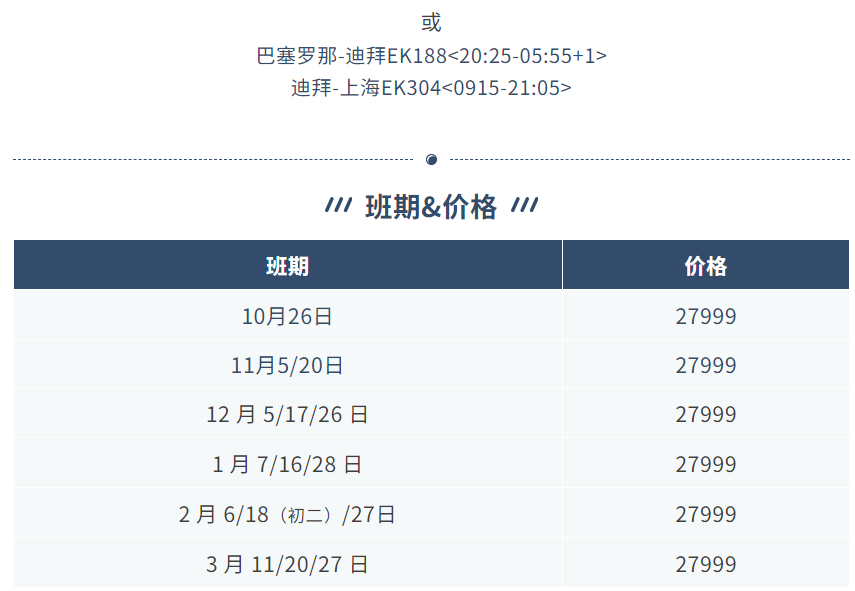
Task: Click the 迪拜-上海EK304 flight line
Action: point(431,87)
